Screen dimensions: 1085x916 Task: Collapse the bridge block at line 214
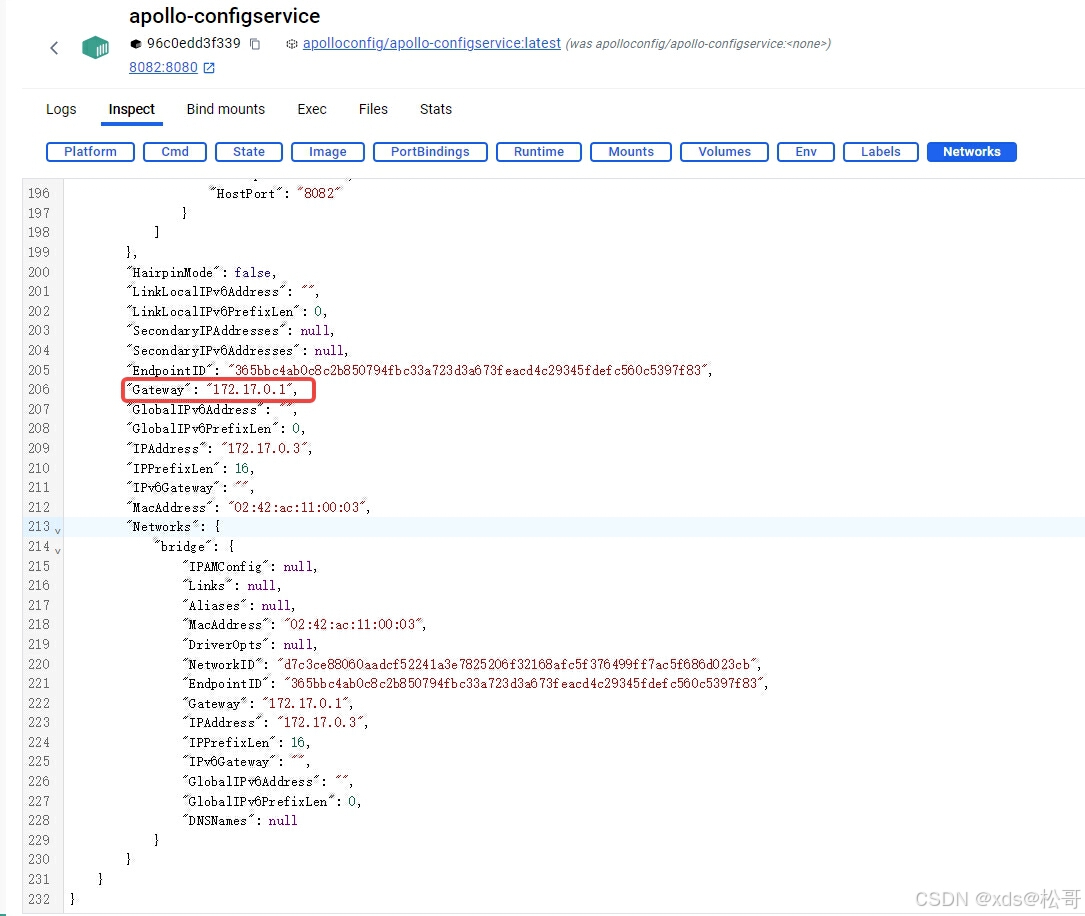57,551
